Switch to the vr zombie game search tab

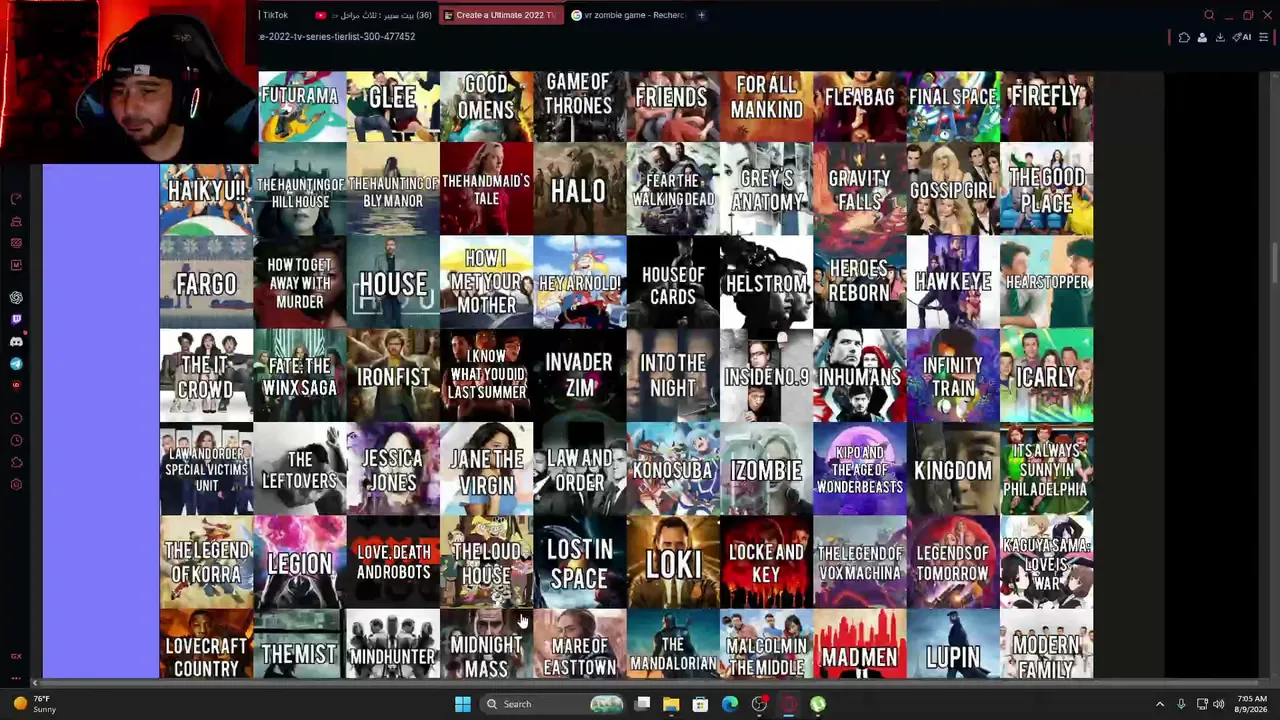click(x=627, y=15)
